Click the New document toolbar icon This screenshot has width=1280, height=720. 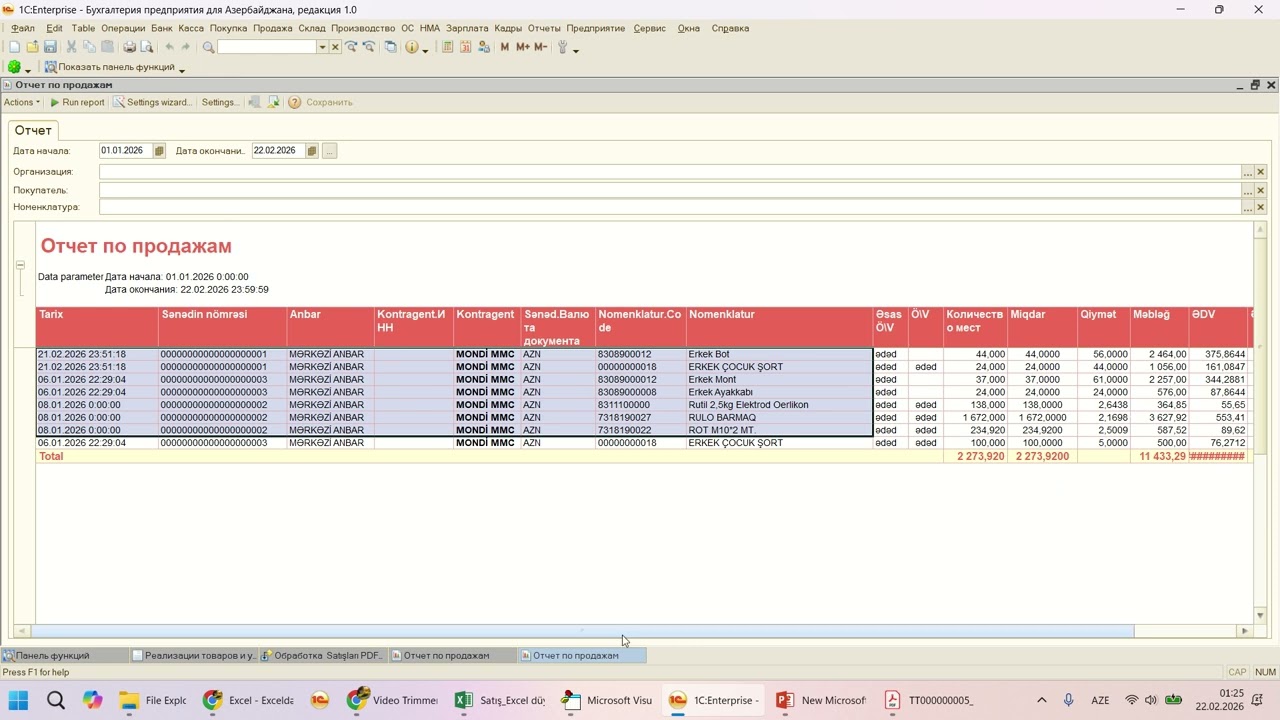(x=14, y=47)
